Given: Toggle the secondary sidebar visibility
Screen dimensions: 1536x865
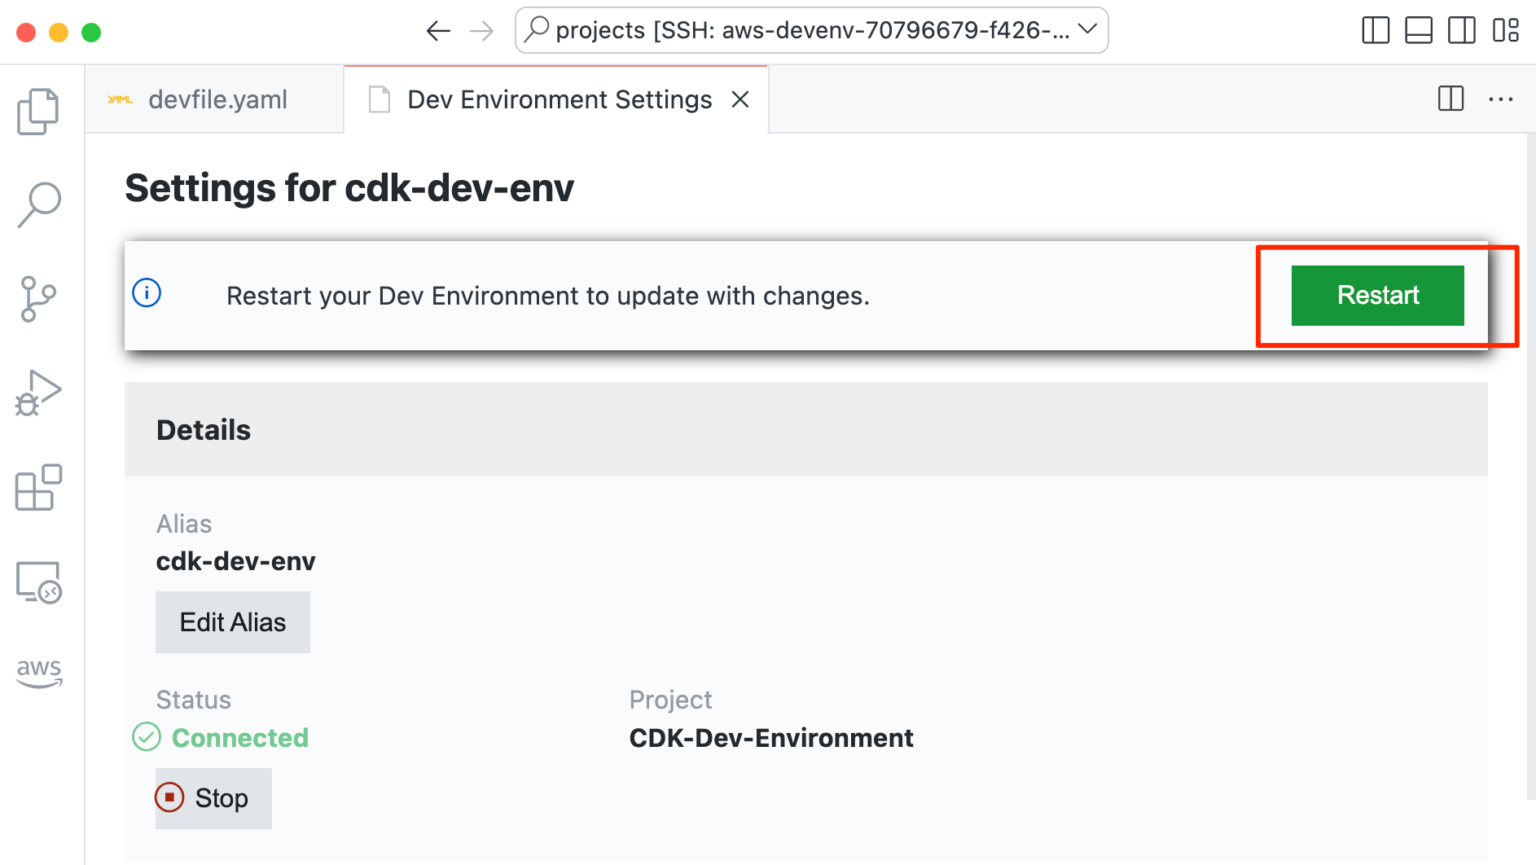Looking at the screenshot, I should [x=1461, y=30].
